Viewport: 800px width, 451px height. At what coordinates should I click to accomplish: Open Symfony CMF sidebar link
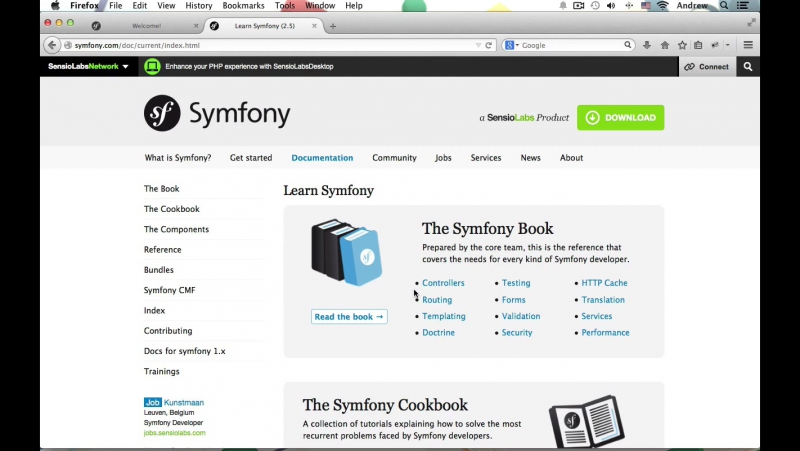tap(169, 290)
